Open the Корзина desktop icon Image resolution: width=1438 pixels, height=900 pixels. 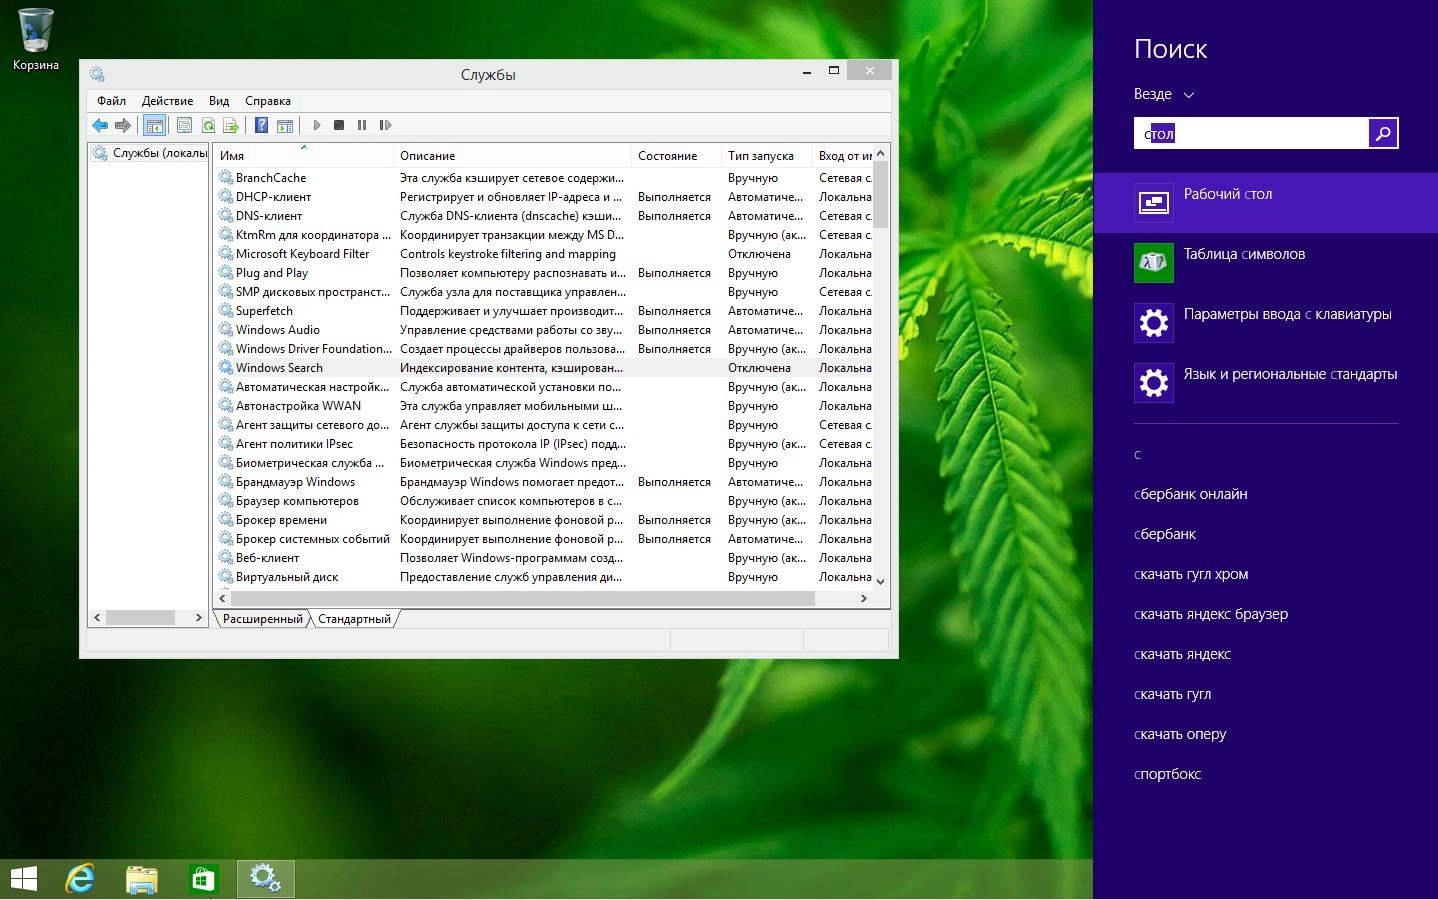click(x=36, y=40)
